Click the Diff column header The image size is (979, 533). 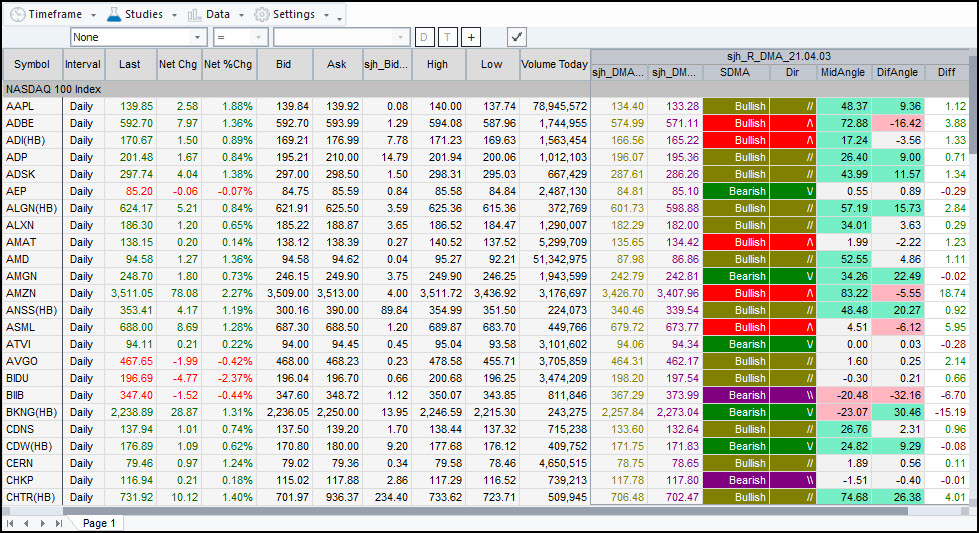947,72
